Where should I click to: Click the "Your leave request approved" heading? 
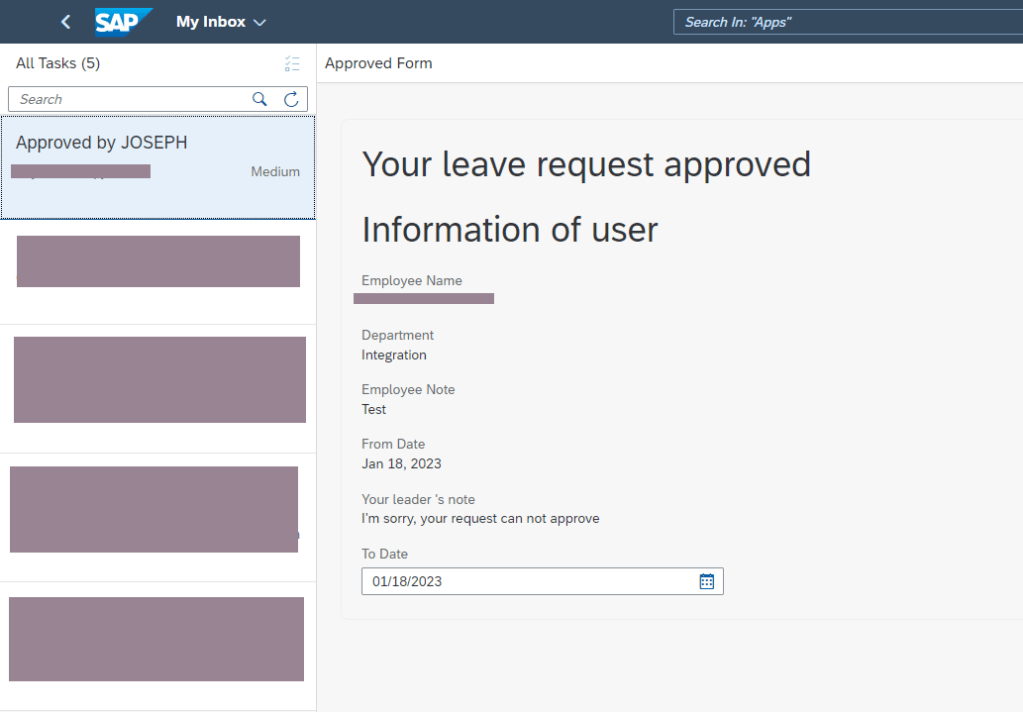click(586, 164)
